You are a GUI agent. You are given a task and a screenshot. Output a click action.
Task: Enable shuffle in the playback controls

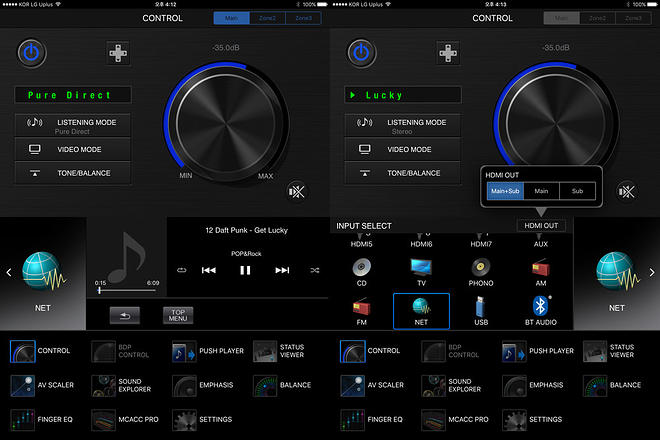(x=315, y=270)
